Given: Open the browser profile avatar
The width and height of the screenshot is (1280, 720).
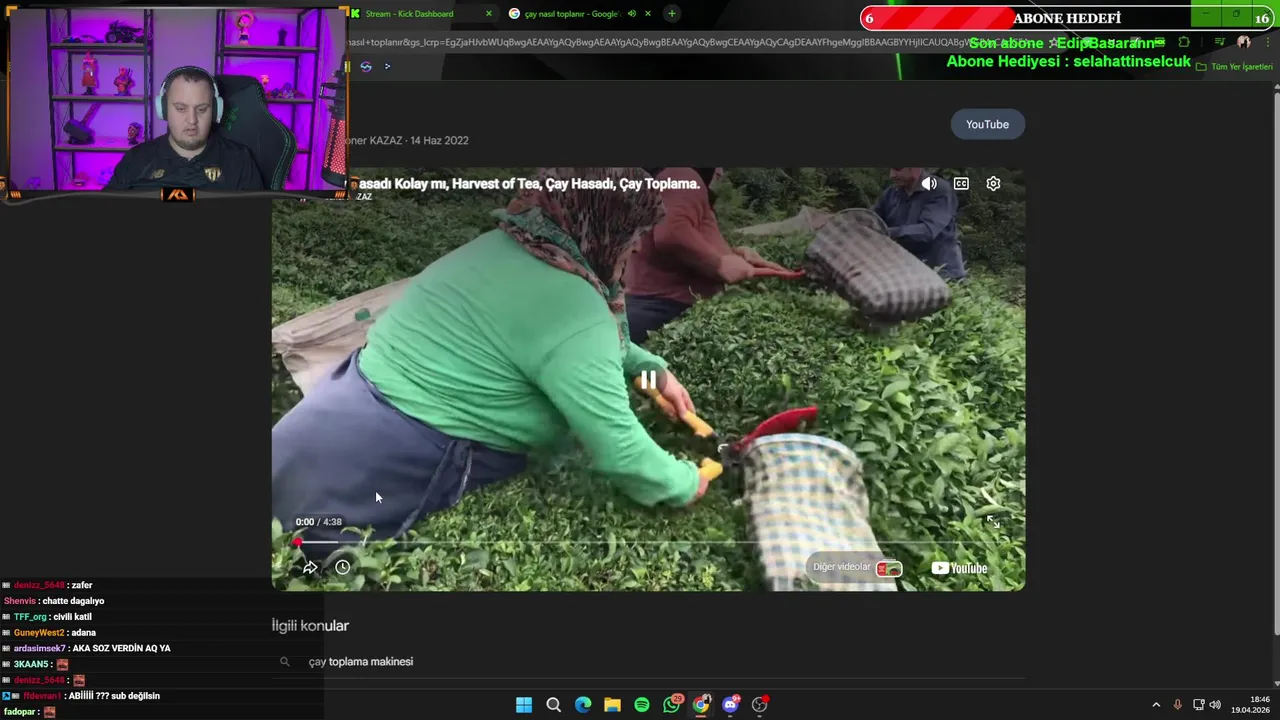Looking at the screenshot, I should 1243,42.
